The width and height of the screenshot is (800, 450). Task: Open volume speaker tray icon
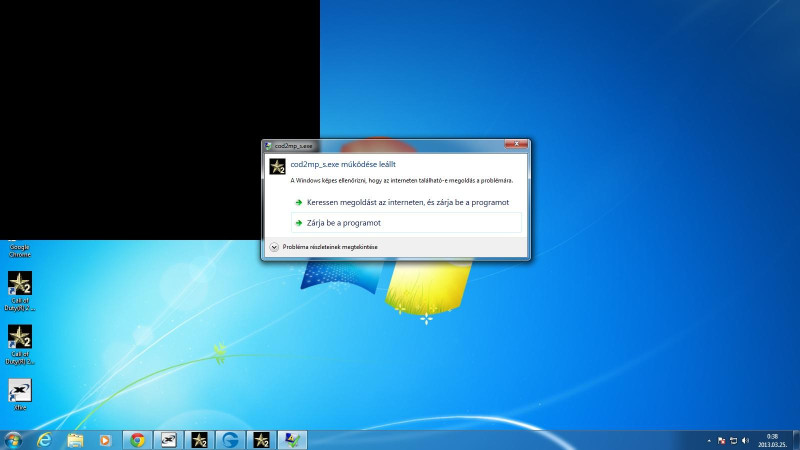[x=745, y=441]
